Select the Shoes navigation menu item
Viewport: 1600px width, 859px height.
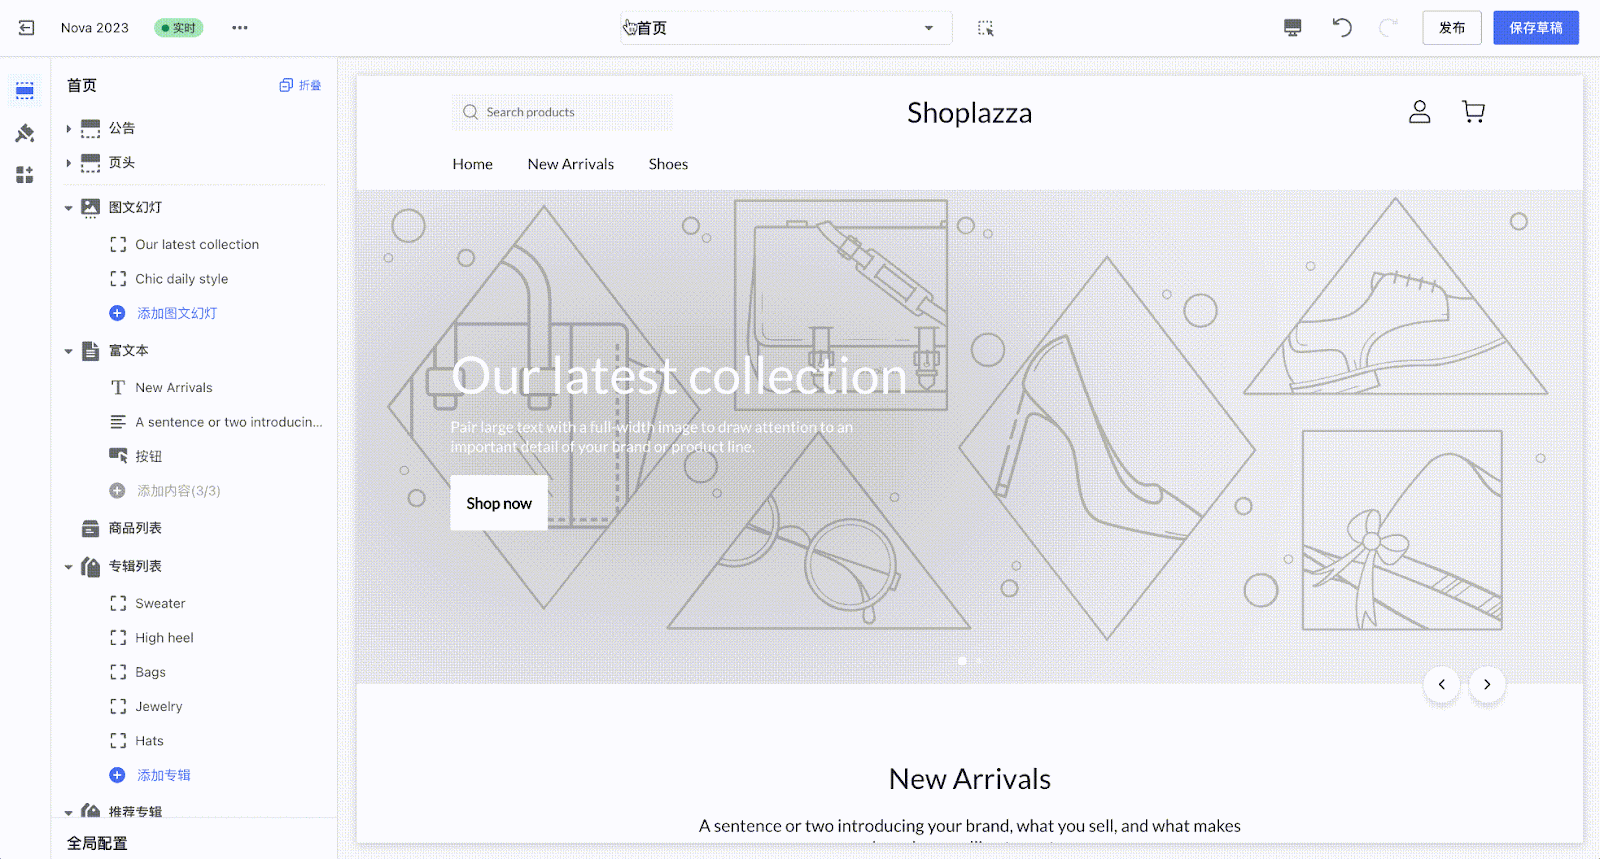(668, 164)
